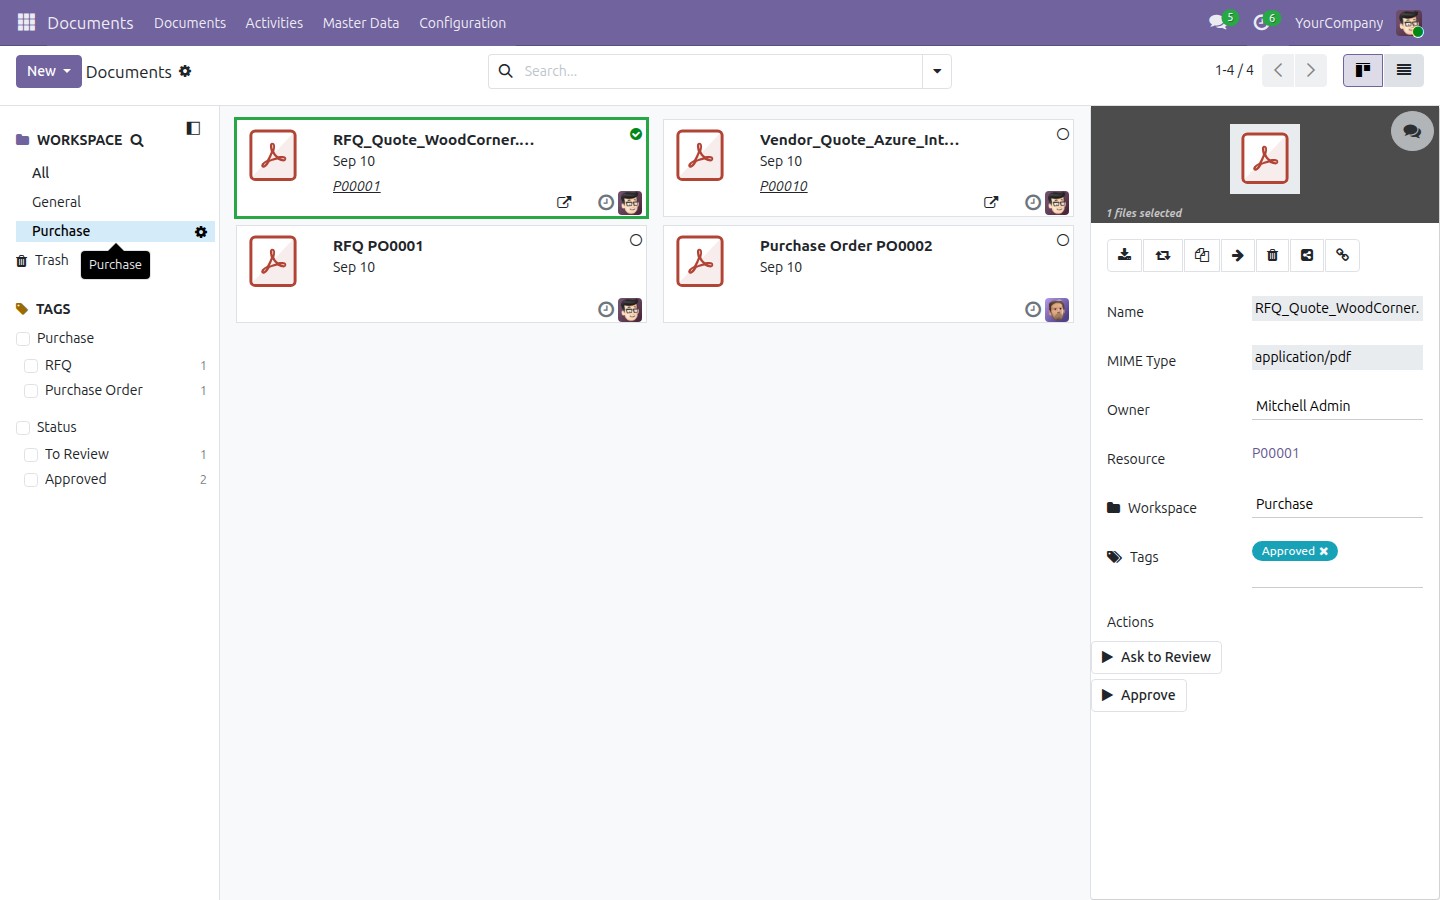This screenshot has width=1440, height=900.
Task: Check the To Review status filter
Action: [31, 455]
